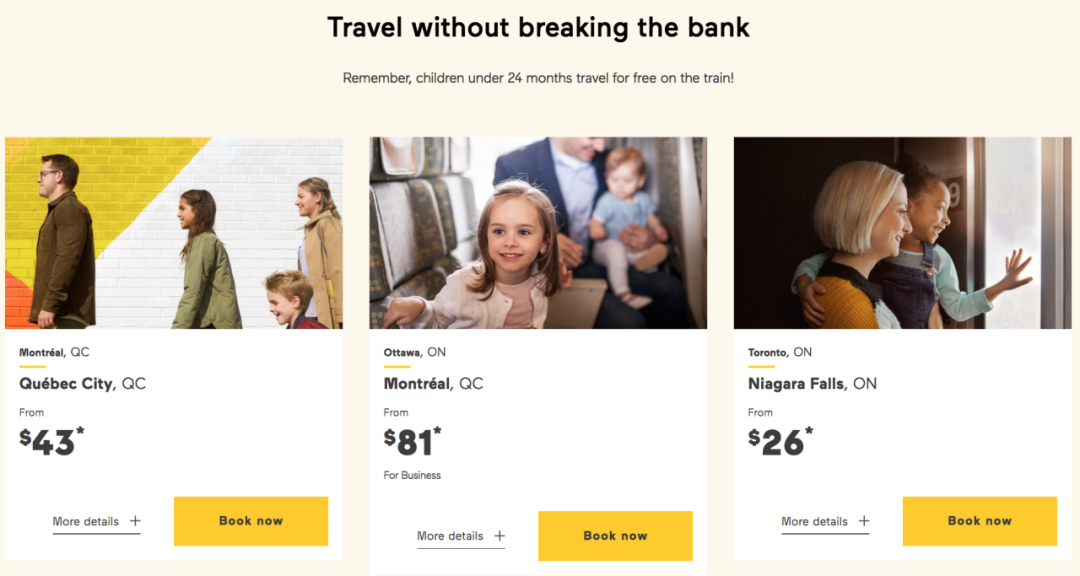Select the Montréal, QC destination title
The height and width of the screenshot is (576, 1080).
click(433, 384)
